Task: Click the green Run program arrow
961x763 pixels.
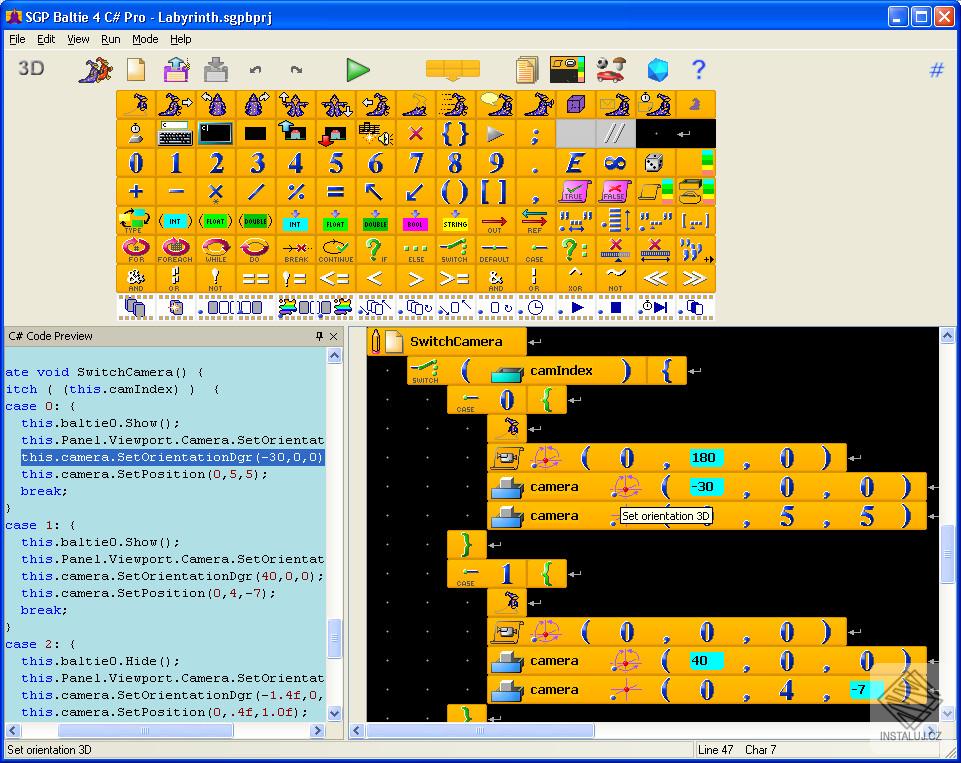Action: tap(357, 69)
